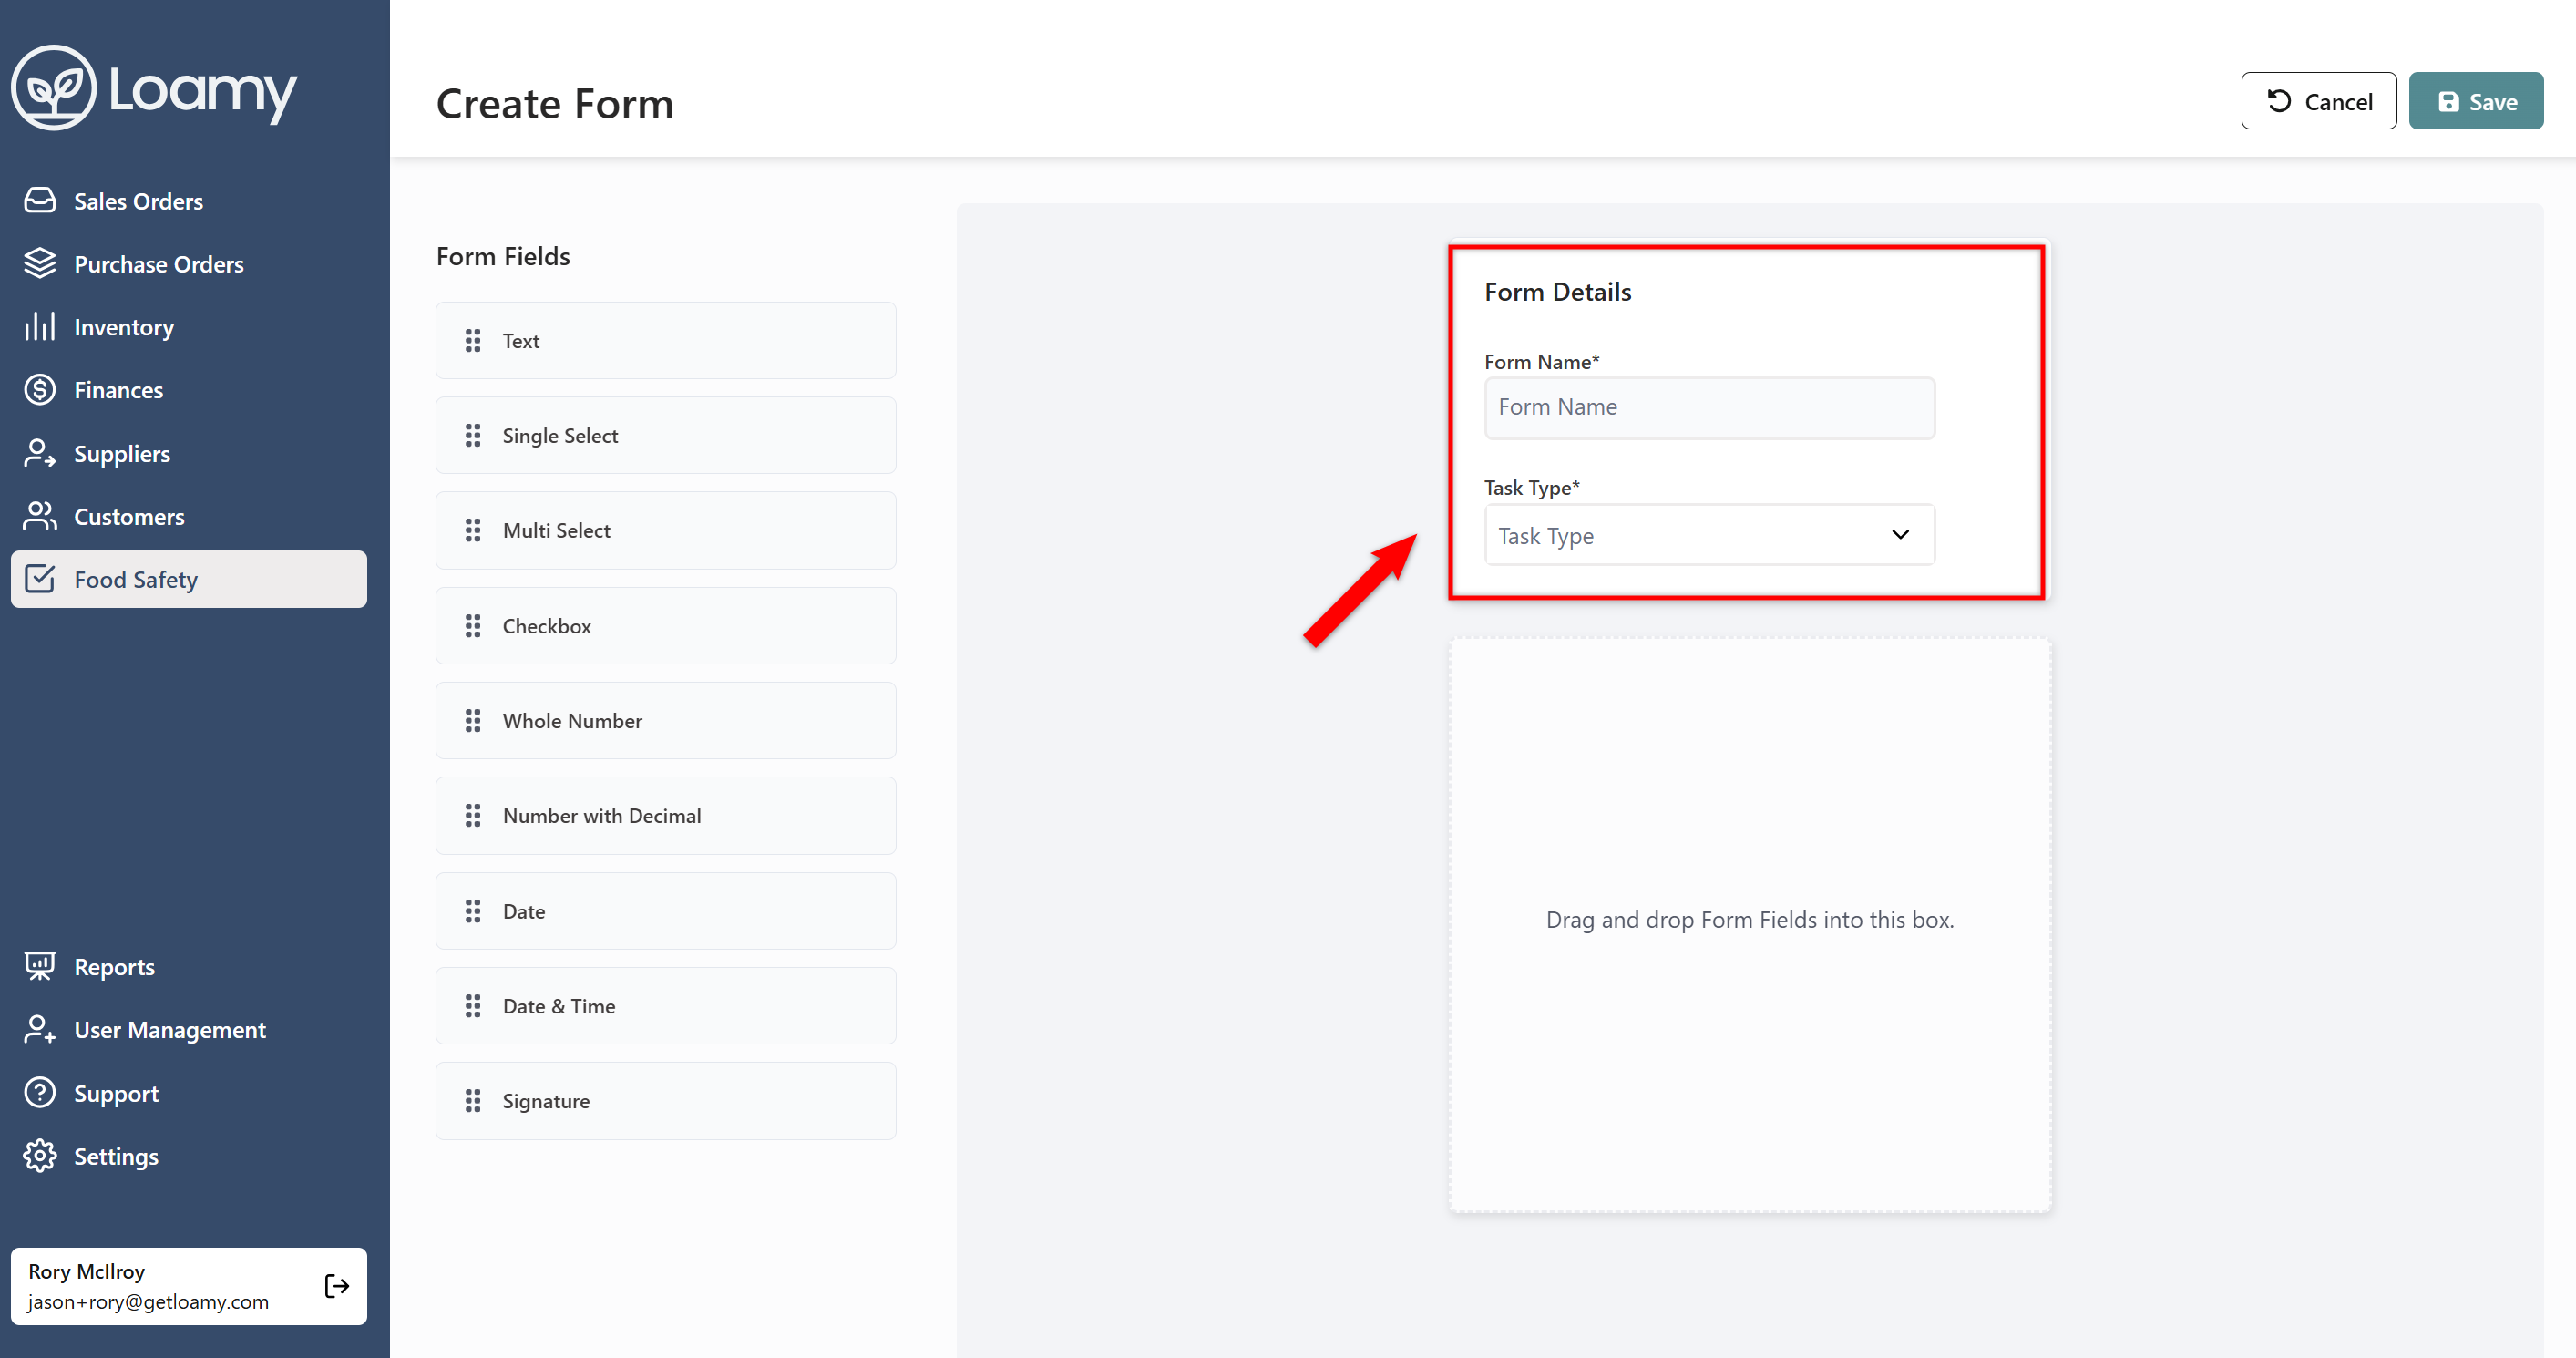Click the drag and drop form area
Image resolution: width=2576 pixels, height=1358 pixels.
tap(1750, 925)
